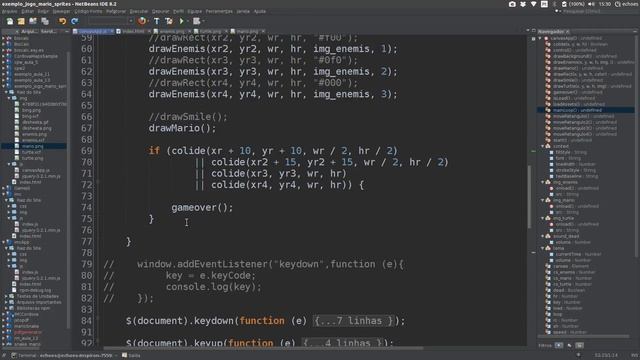Collapse the img_enemis node in Navegador
This screenshot has height=360, width=640.
coord(543,182)
